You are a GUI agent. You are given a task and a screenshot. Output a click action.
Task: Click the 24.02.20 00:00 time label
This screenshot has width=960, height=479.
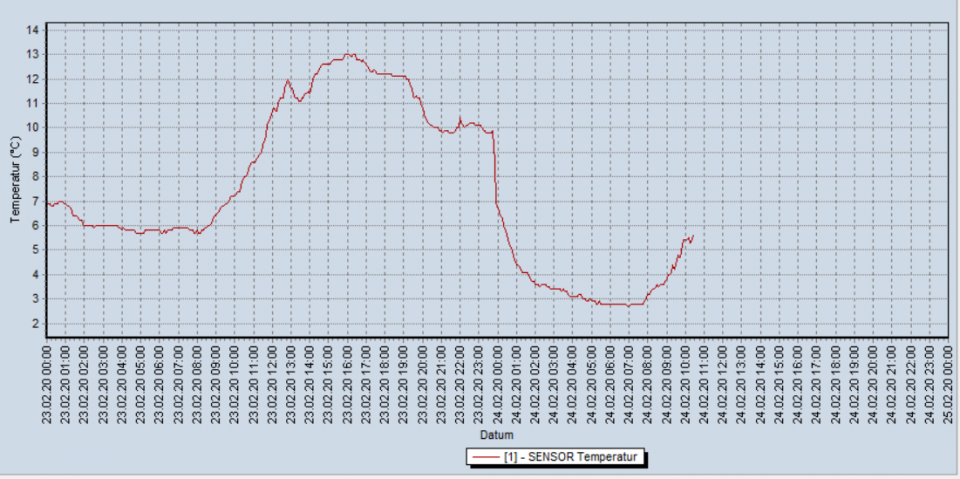pos(497,384)
